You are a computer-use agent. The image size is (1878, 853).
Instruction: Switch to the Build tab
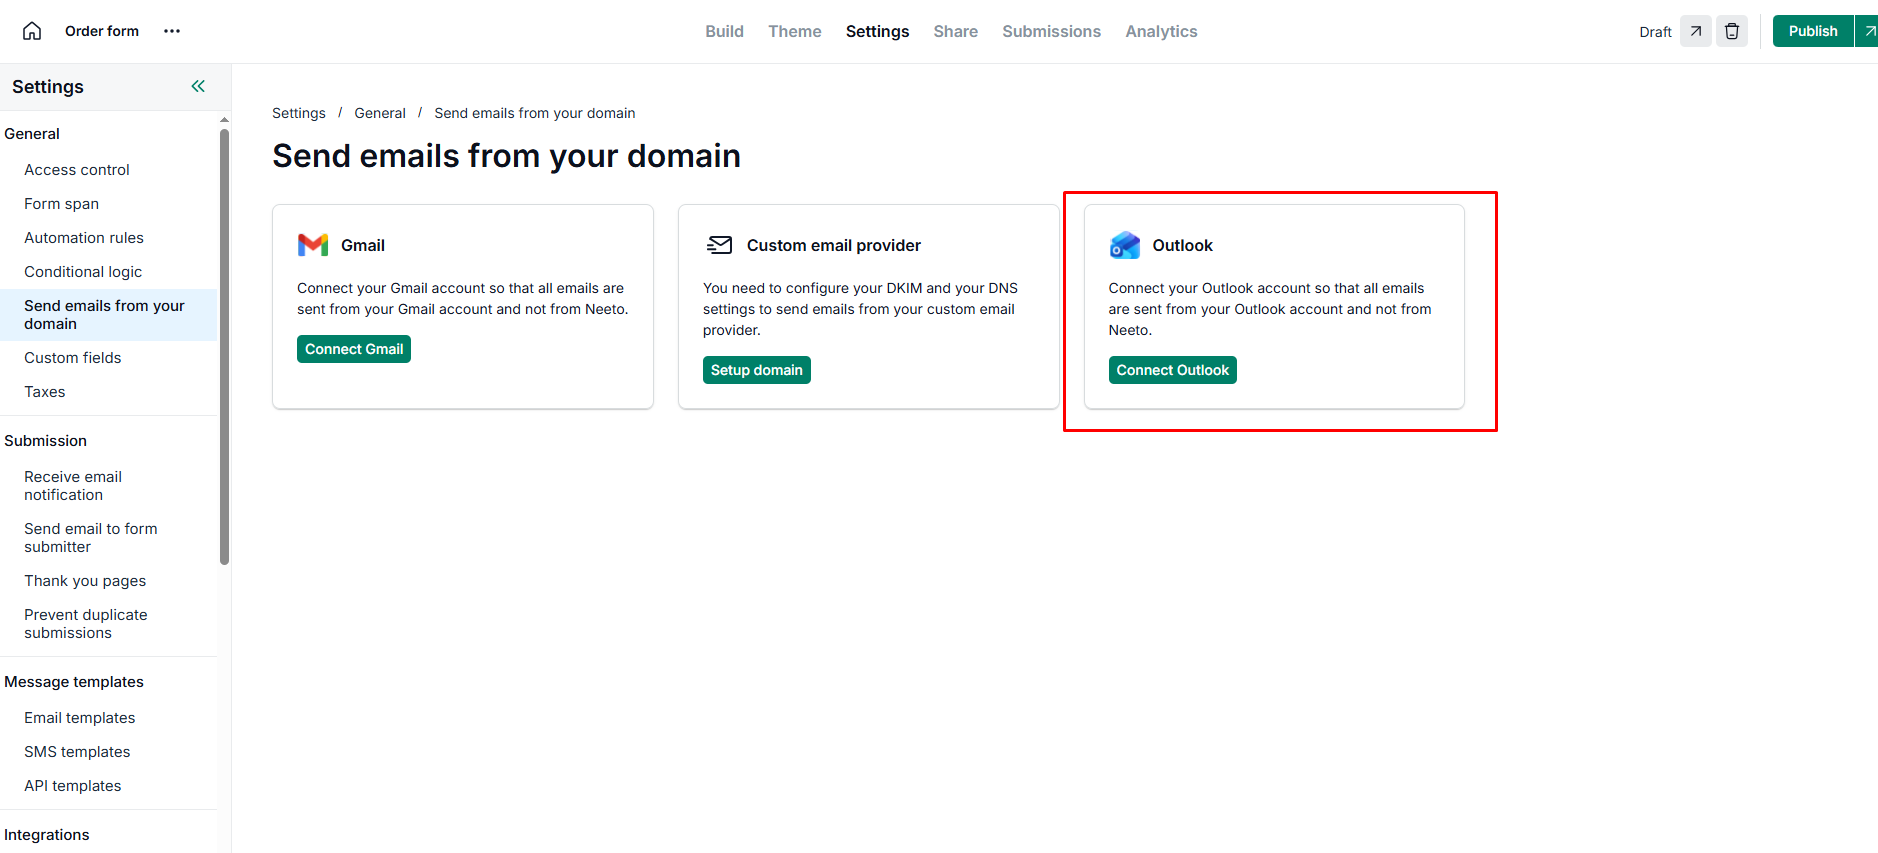click(x=724, y=31)
